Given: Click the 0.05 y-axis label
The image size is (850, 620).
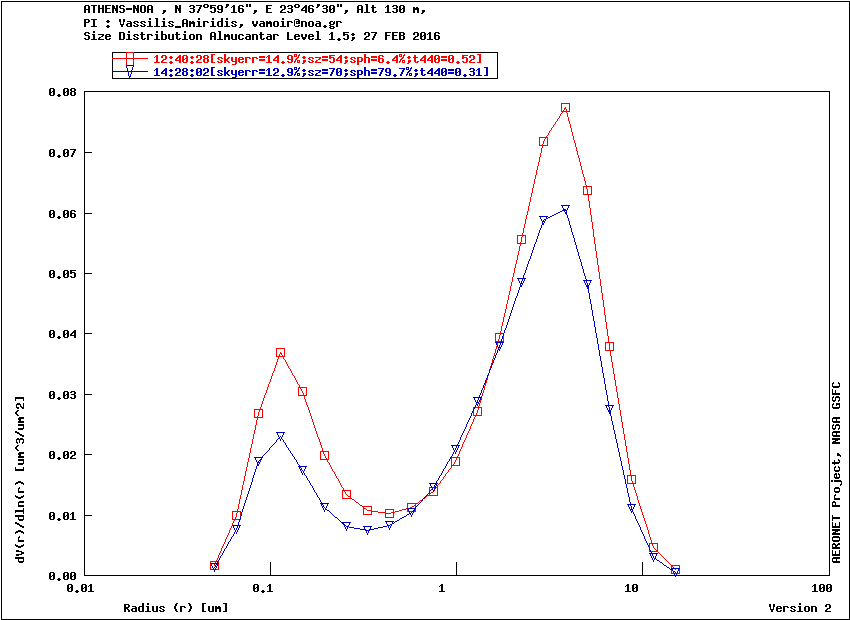Looking at the screenshot, I should coord(62,274).
